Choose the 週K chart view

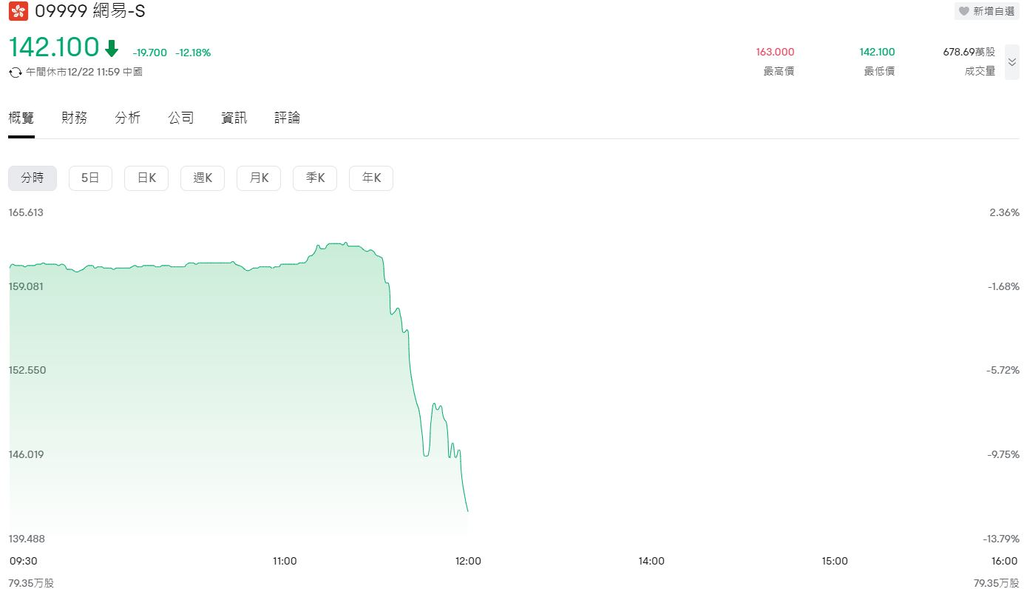point(202,178)
